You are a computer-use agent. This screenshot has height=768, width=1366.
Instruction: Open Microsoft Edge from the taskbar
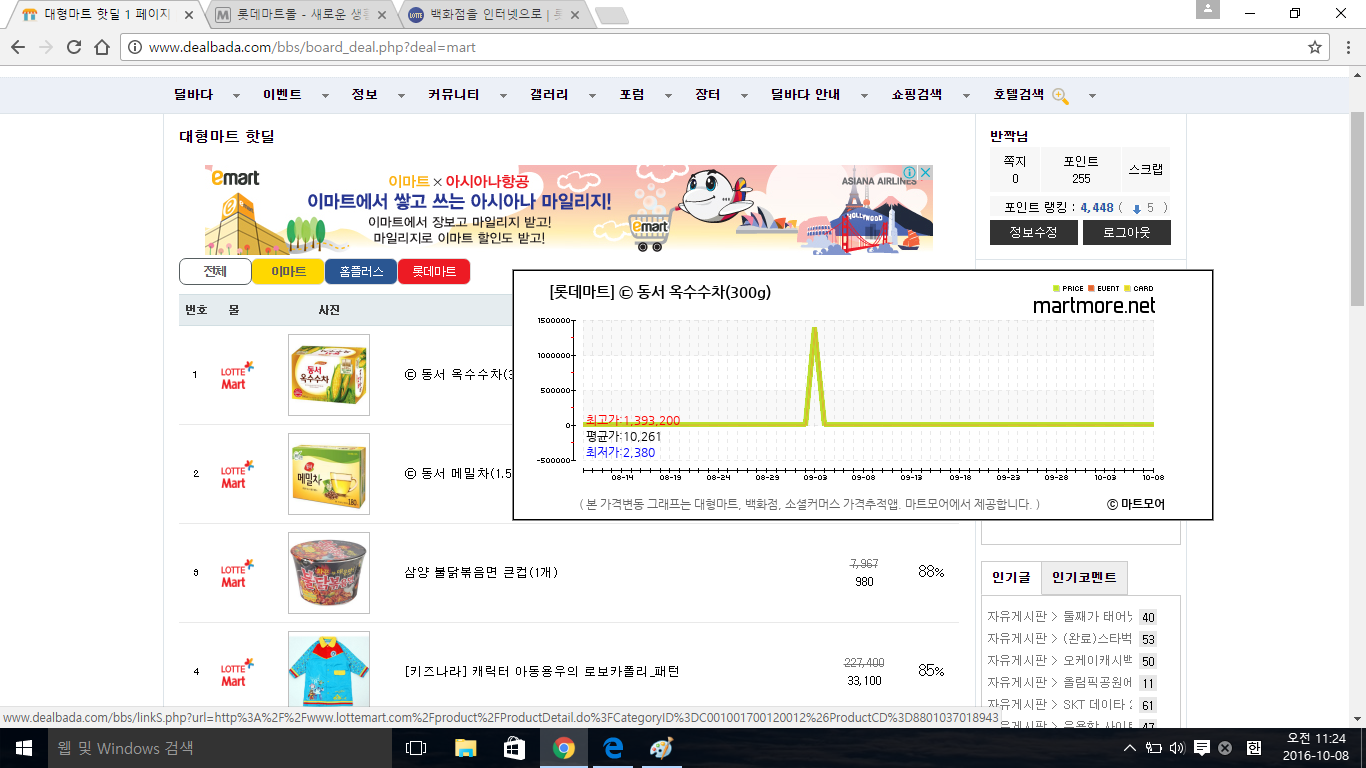coord(612,748)
